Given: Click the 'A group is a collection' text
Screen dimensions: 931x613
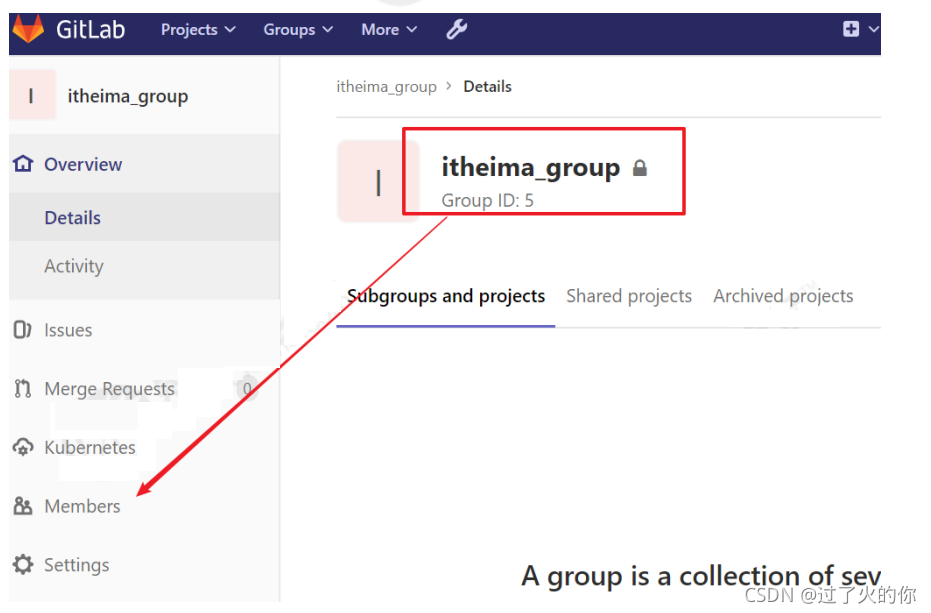Looking at the screenshot, I should click(x=701, y=576).
